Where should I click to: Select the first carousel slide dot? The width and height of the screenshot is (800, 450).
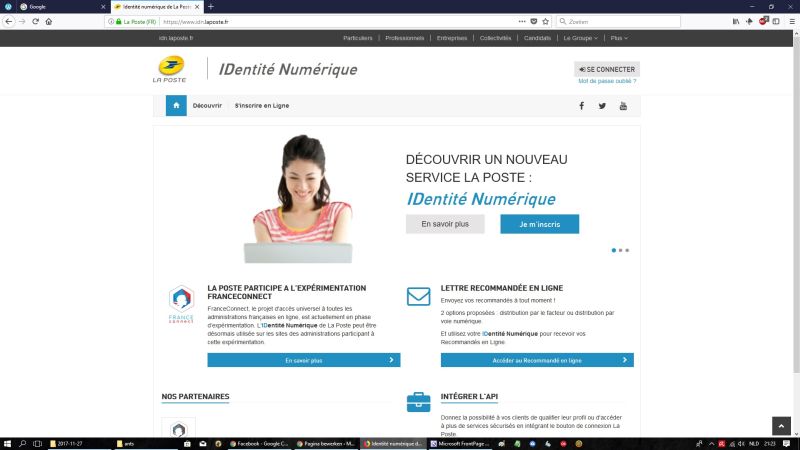click(x=613, y=250)
